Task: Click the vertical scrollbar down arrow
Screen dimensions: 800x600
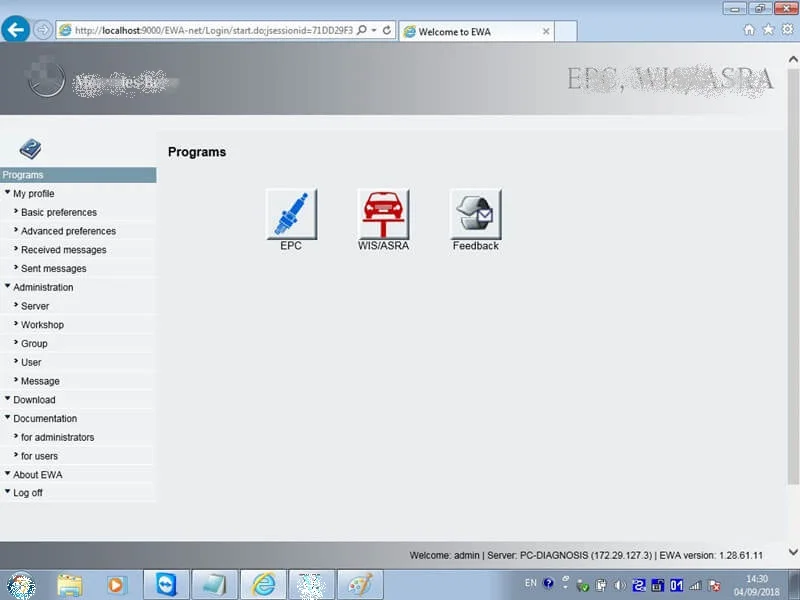Action: tap(793, 552)
